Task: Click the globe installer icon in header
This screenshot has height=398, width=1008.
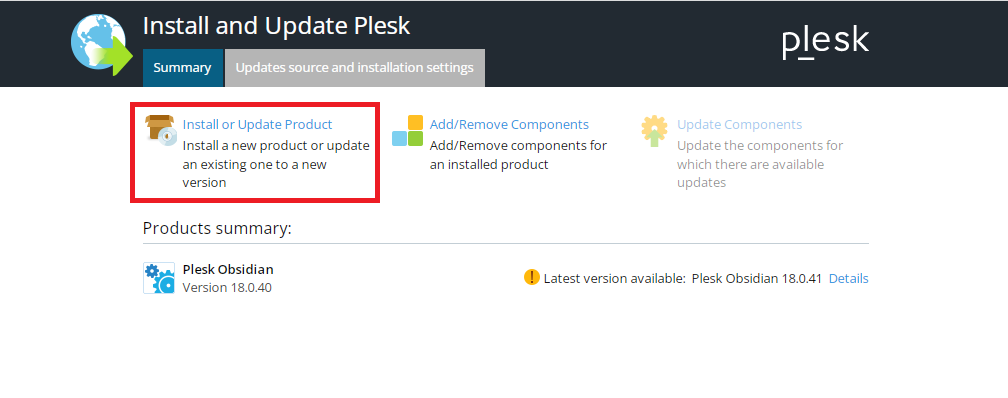Action: tap(102, 45)
